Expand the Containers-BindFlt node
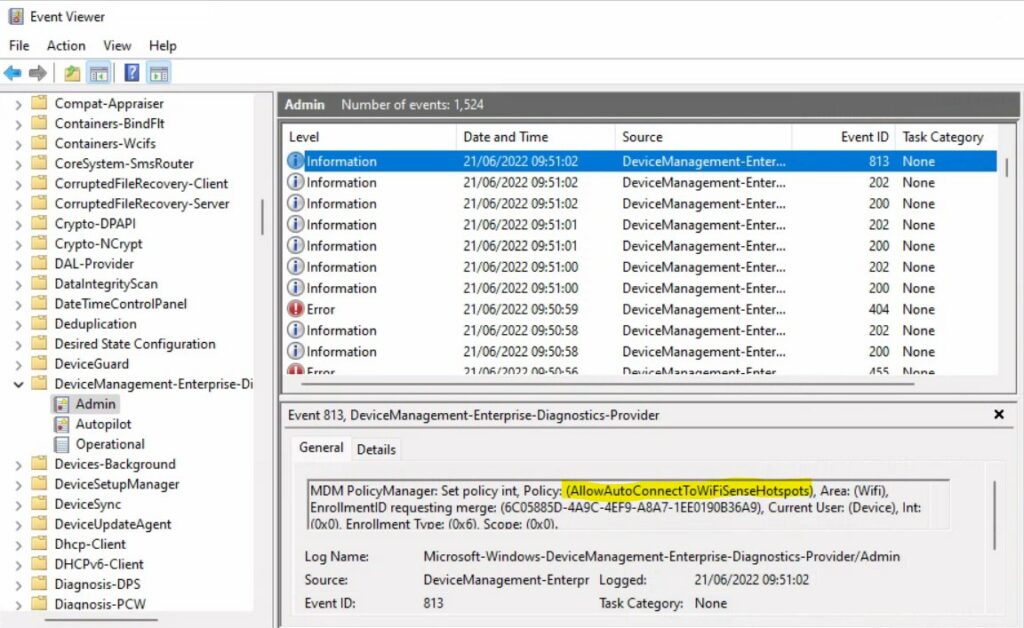This screenshot has width=1024, height=628. pos(18,124)
